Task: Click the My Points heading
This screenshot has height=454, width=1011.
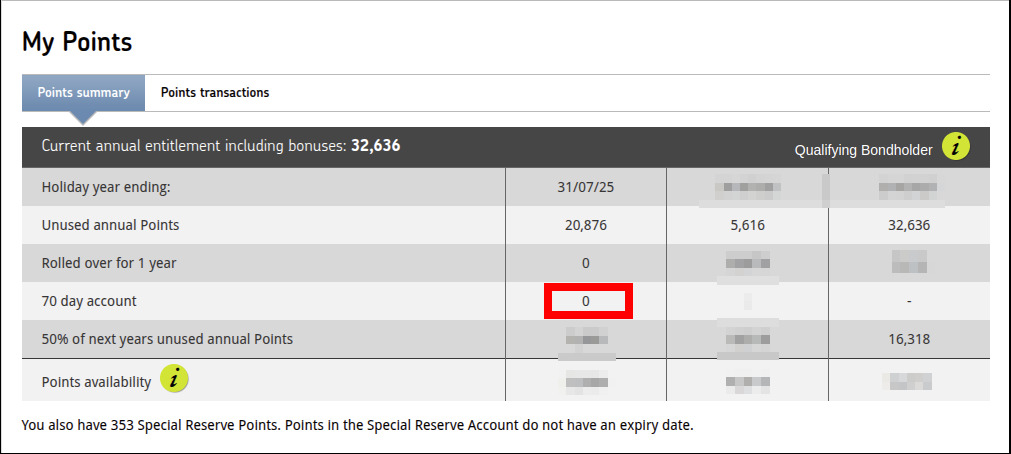Action: (77, 42)
